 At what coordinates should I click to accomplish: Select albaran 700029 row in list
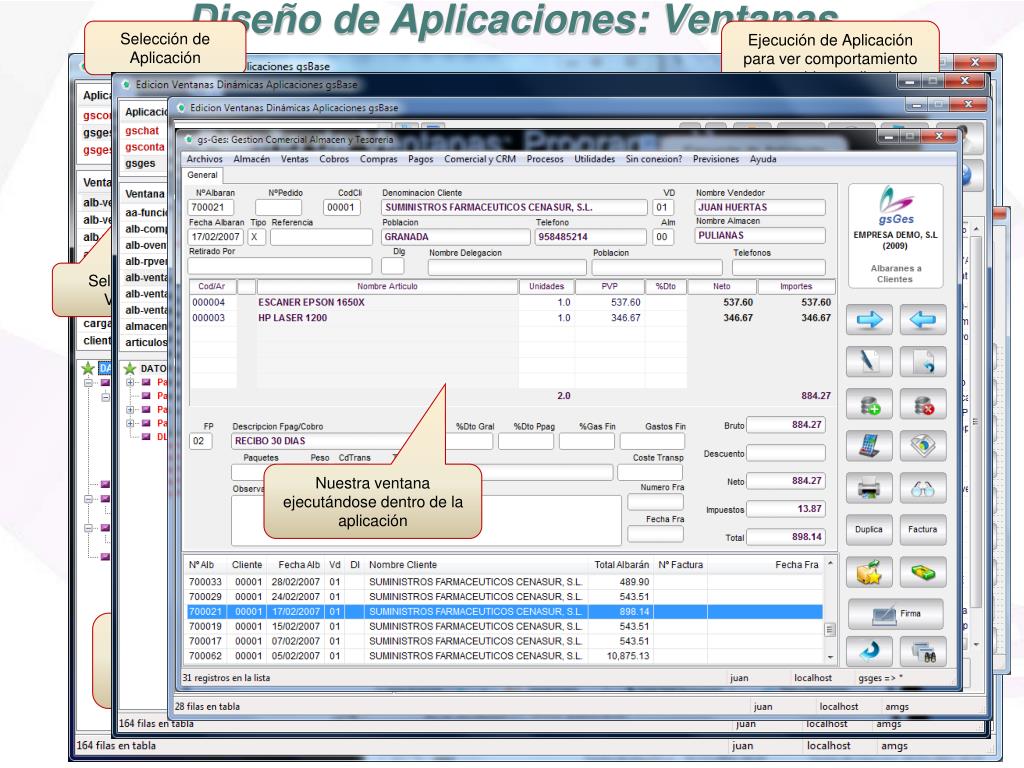click(504, 596)
